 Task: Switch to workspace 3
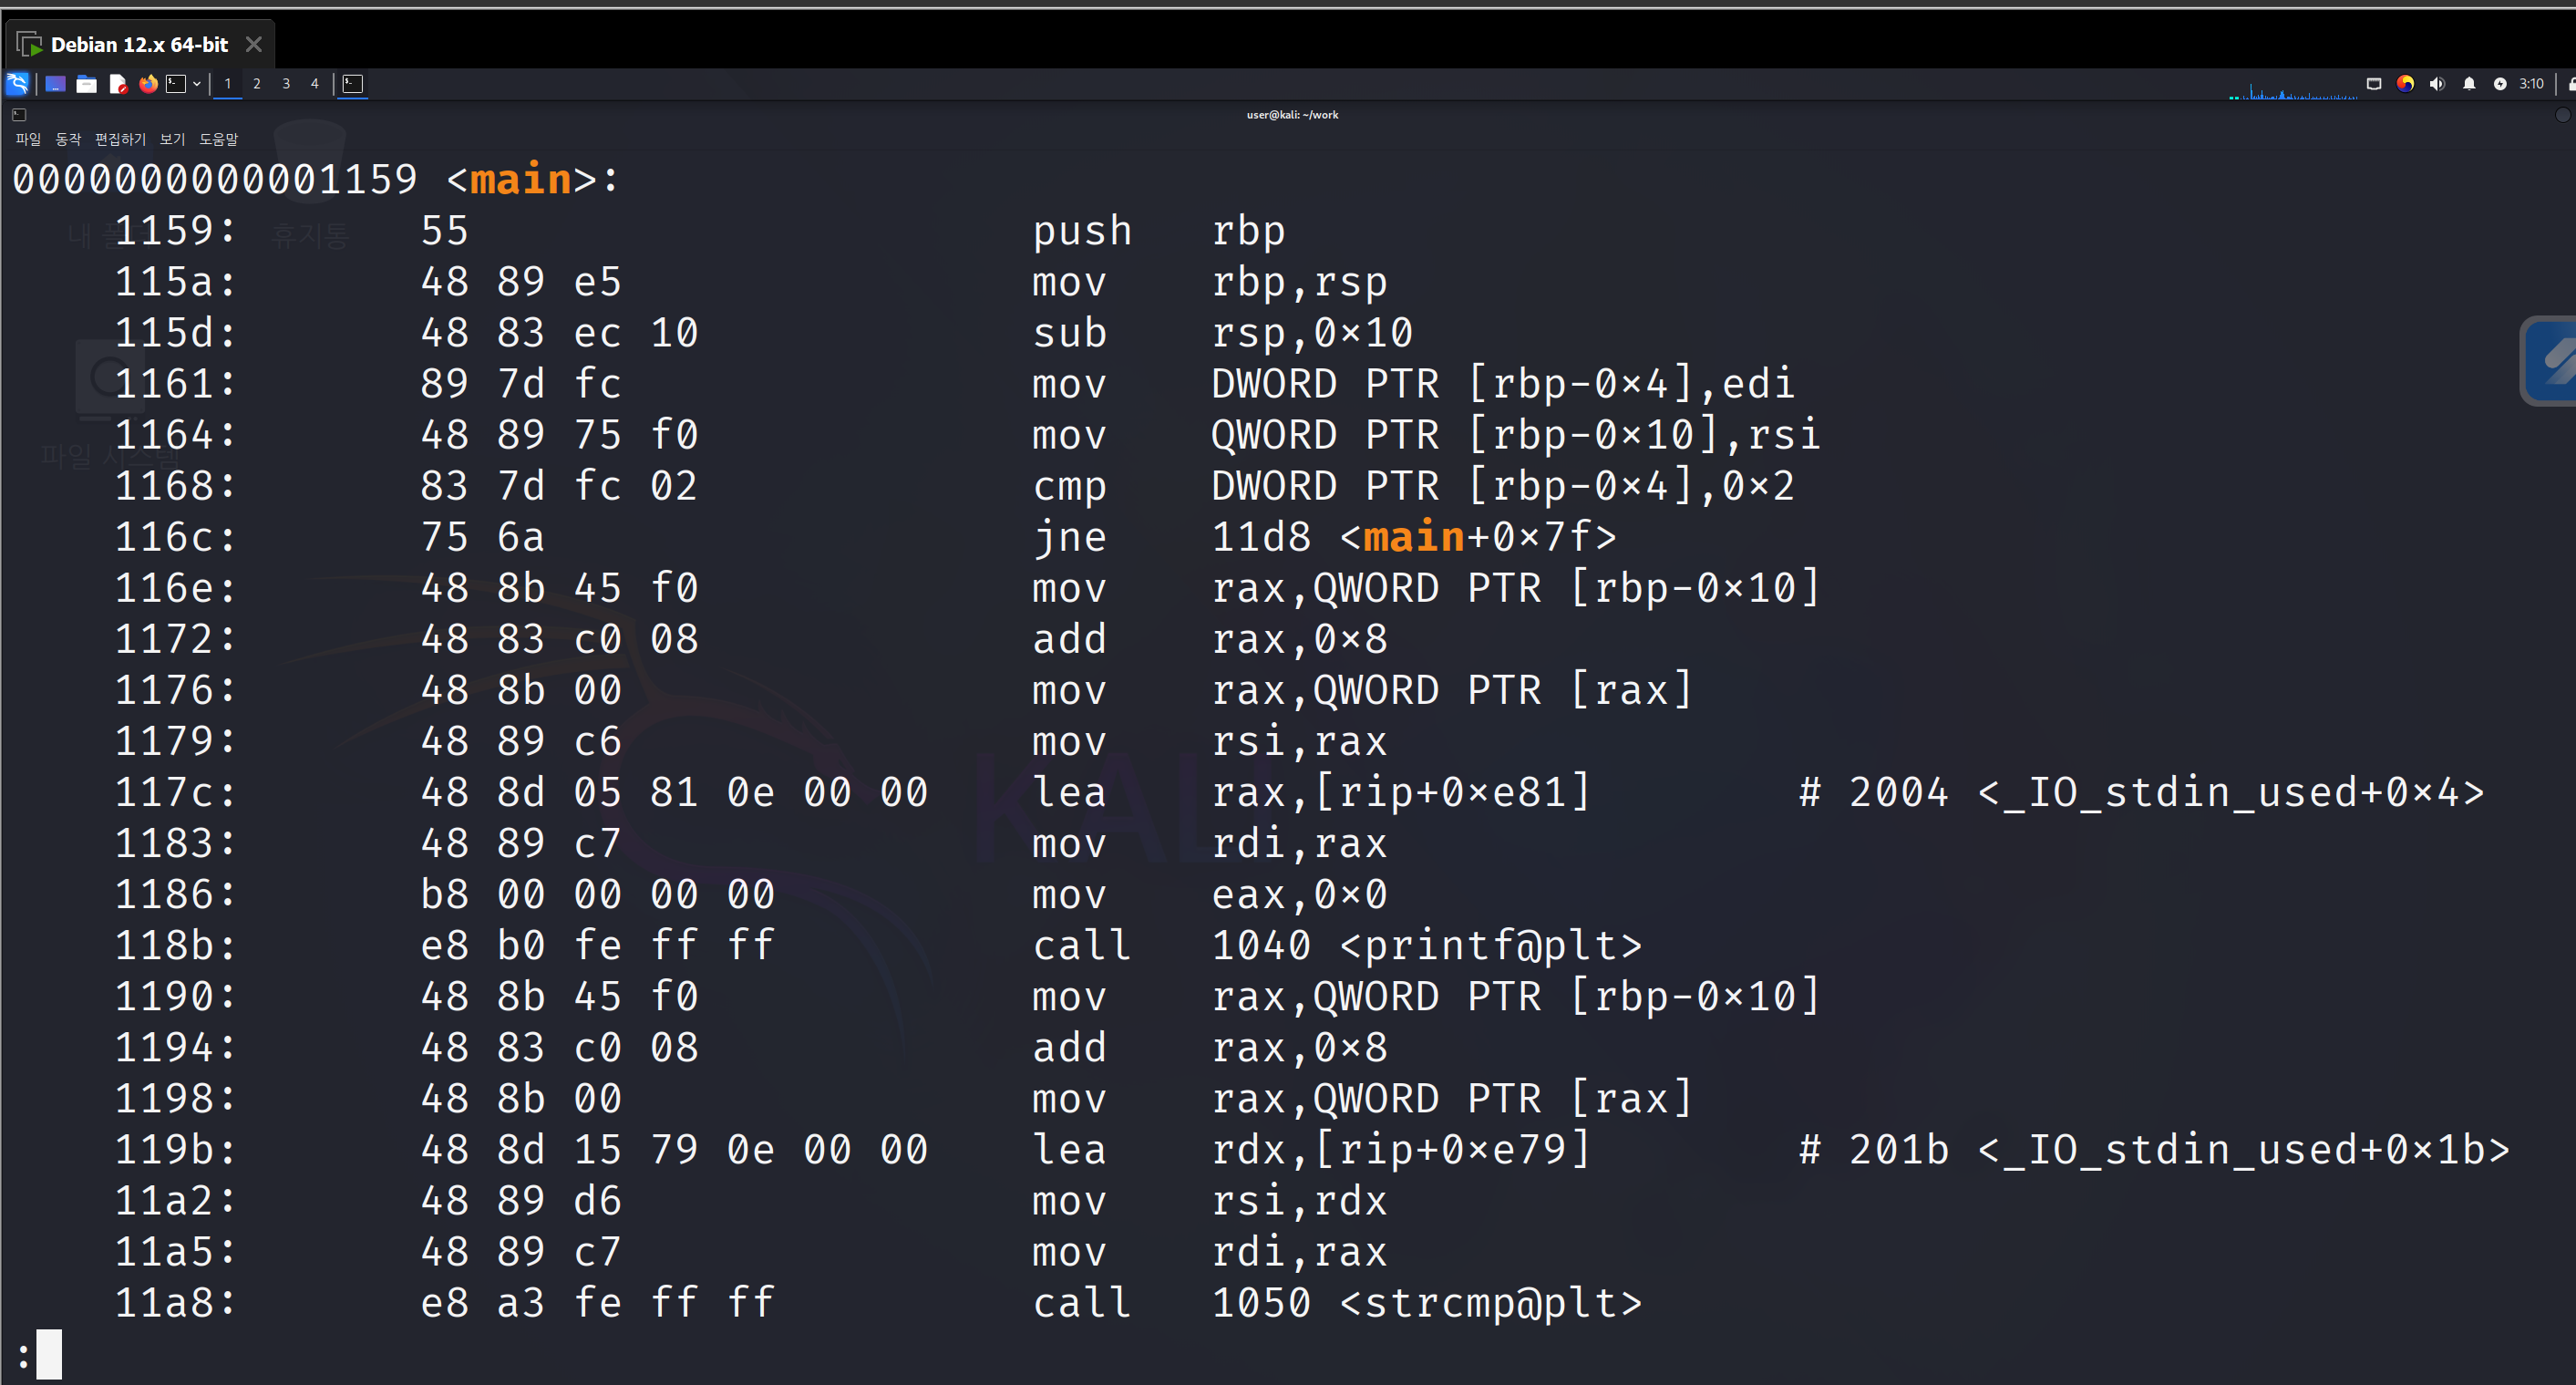pos(286,84)
